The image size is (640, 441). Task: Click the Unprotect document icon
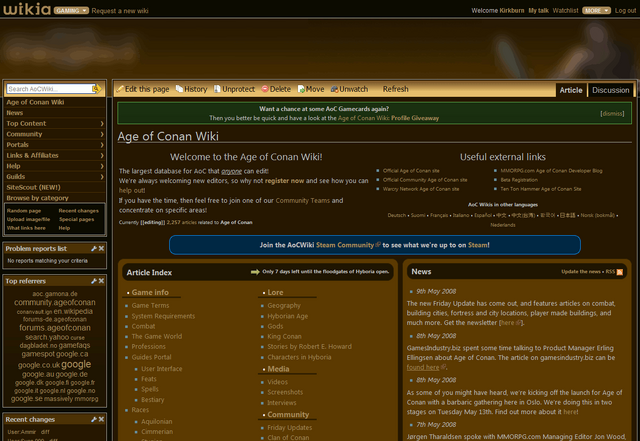coord(218,89)
